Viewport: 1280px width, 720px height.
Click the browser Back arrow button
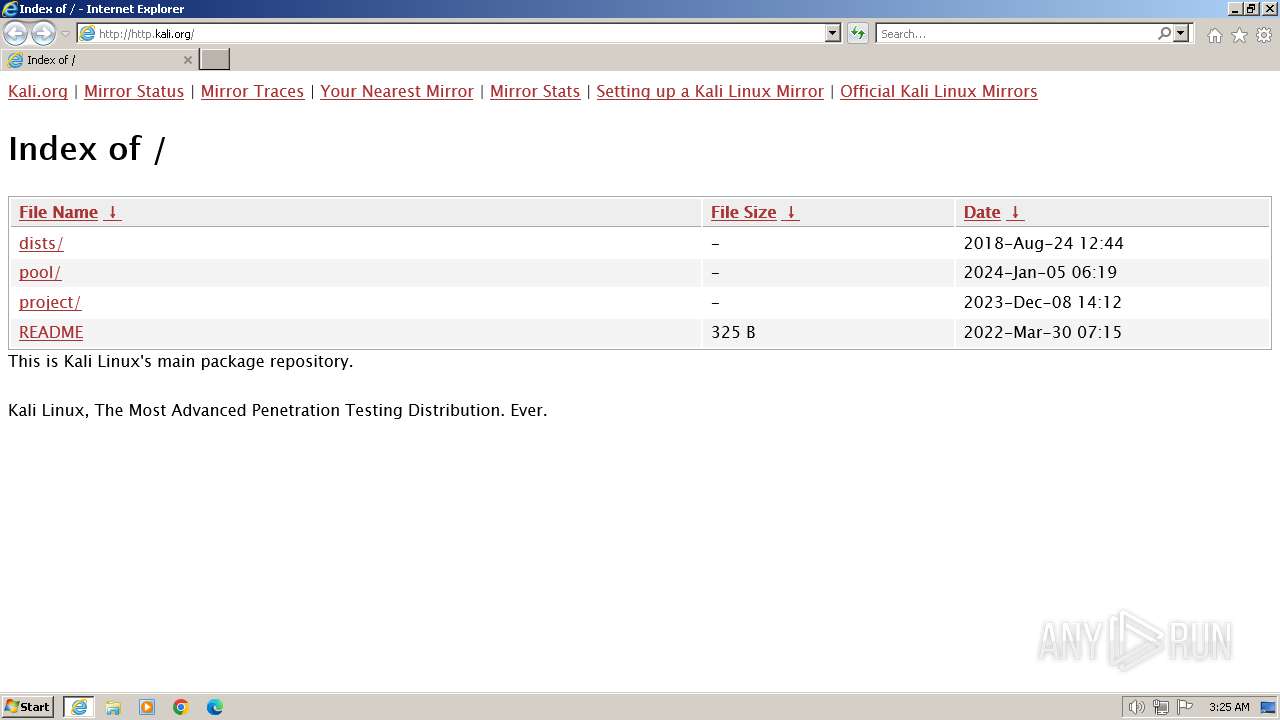click(15, 34)
